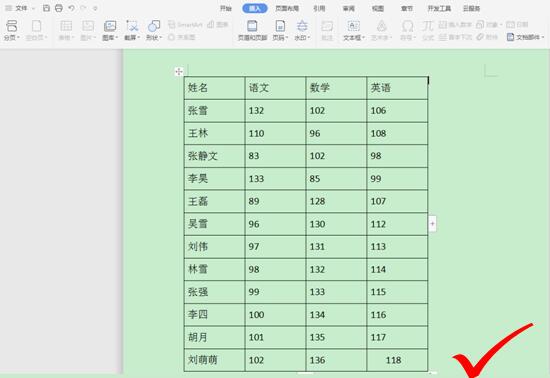Screen dimensions: 550x378
Task: Switch to the 页面布局 Page Layout tab
Action: [x=287, y=8]
